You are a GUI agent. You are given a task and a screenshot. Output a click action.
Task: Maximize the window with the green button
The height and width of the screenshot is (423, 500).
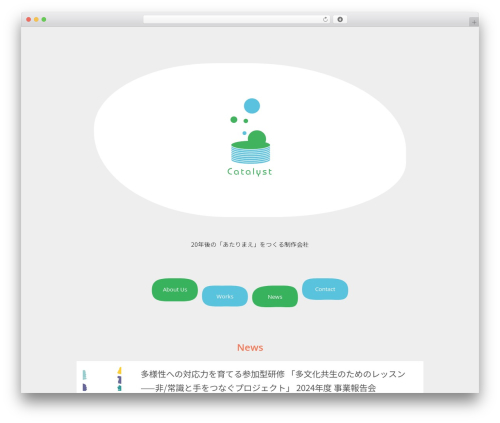click(x=44, y=20)
